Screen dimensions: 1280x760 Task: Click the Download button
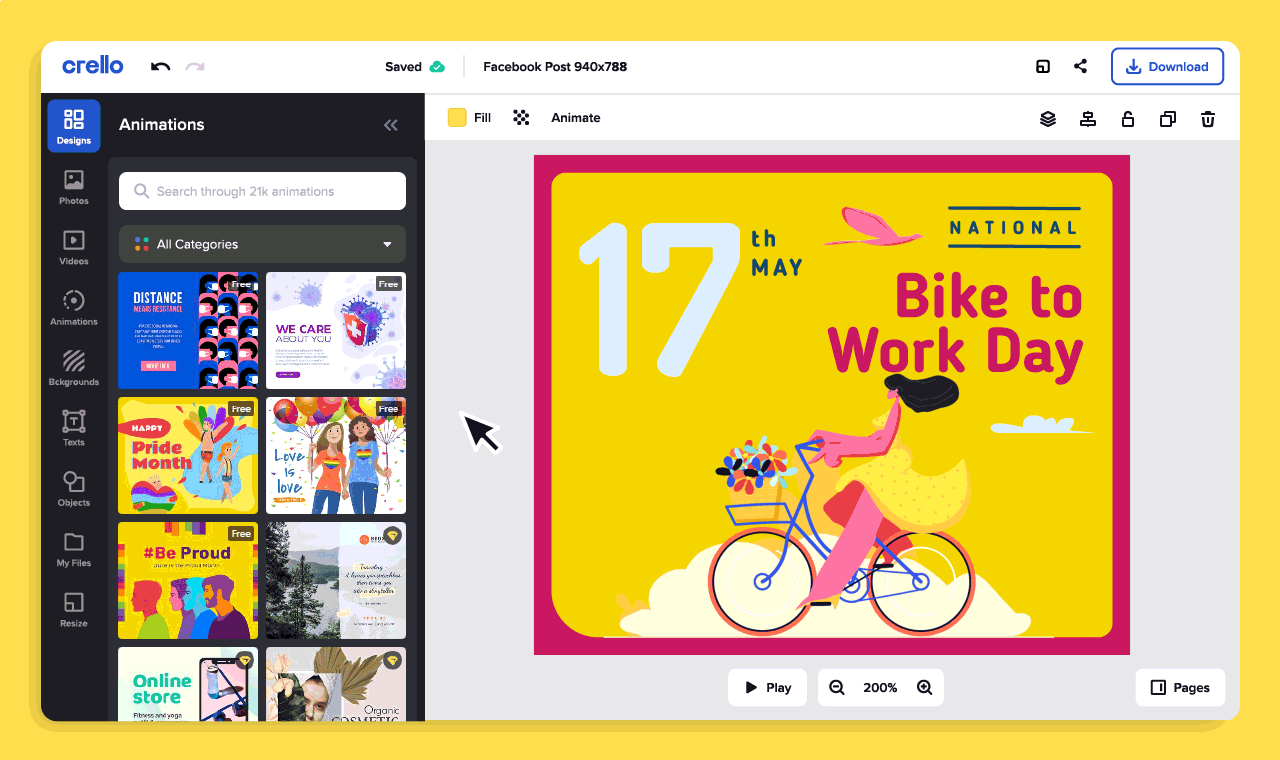pyautogui.click(x=1167, y=67)
